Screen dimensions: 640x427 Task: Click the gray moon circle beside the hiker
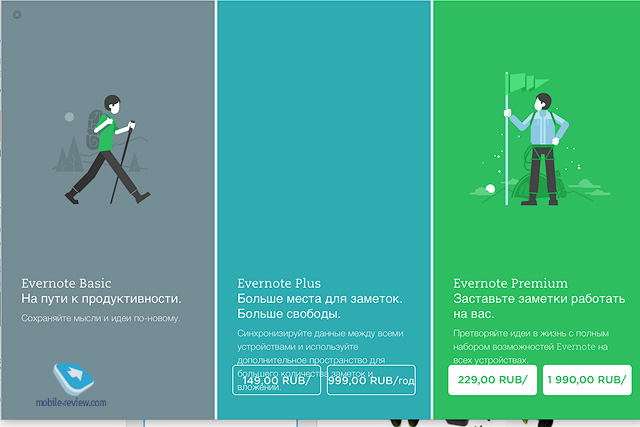click(x=69, y=117)
